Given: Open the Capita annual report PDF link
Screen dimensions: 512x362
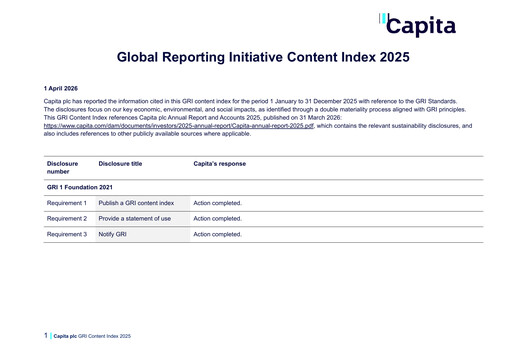Looking at the screenshot, I should click(179, 126).
